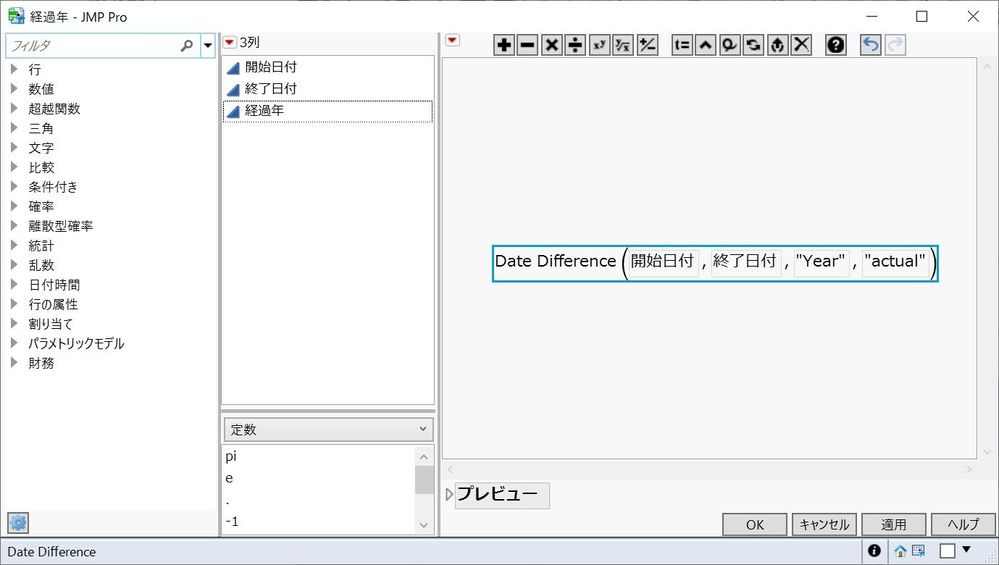Image resolution: width=999 pixels, height=565 pixels.
Task: Select the 開始日付 column in the list
Action: point(327,67)
